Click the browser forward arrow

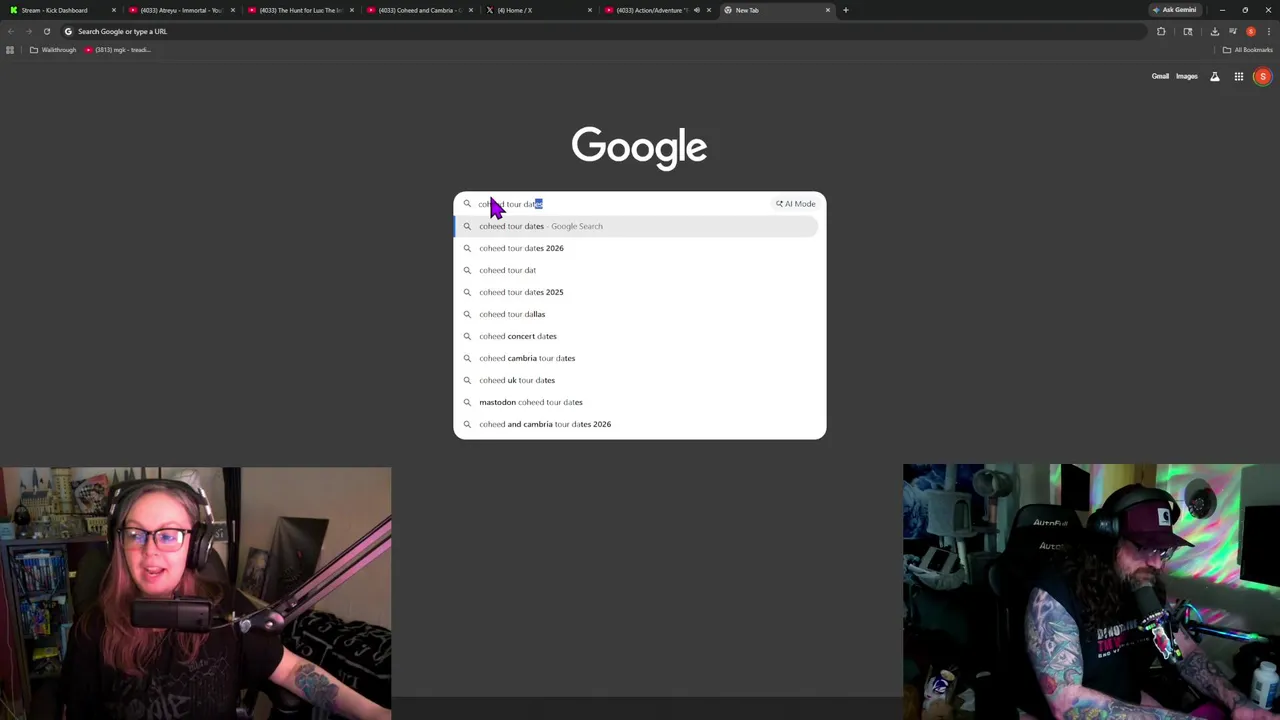pos(28,31)
